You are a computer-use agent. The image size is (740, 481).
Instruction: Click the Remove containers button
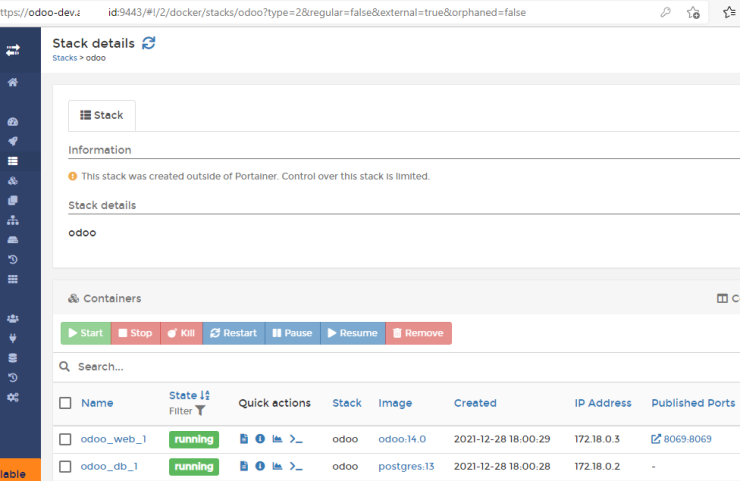pos(419,333)
